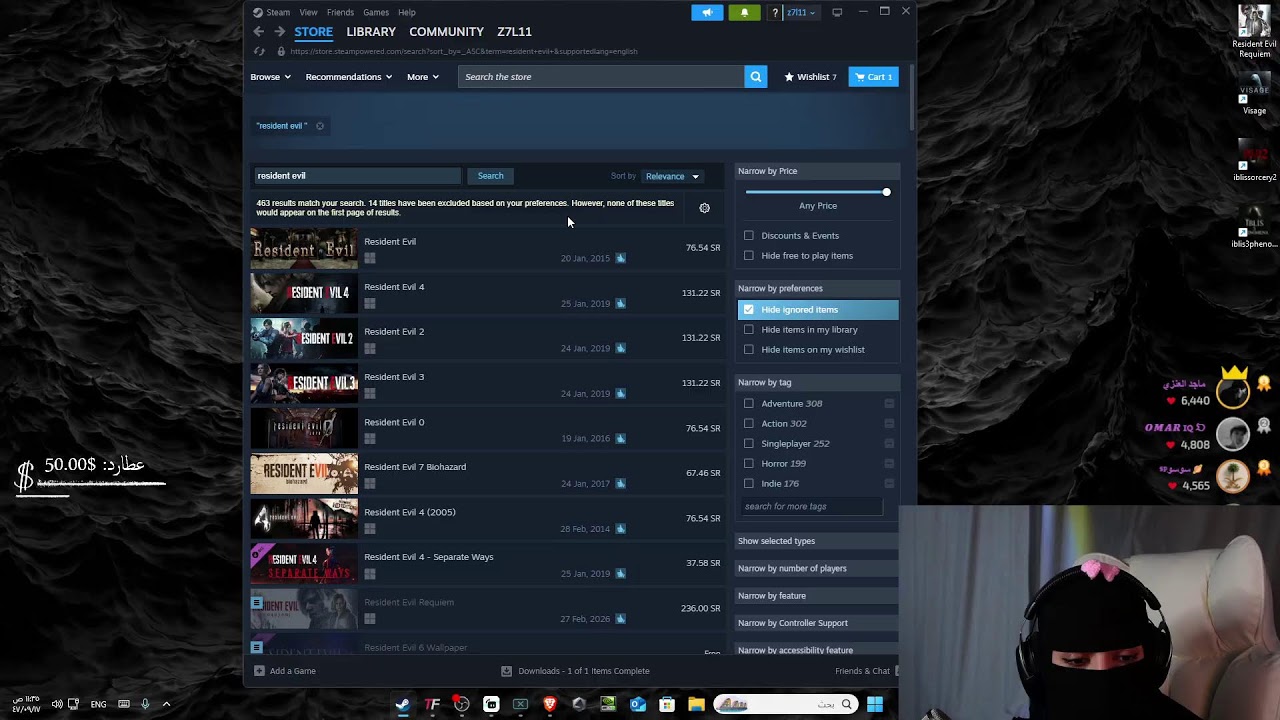Open the Sort by Relevance dropdown
Screen dimensions: 1280x720
tap(672, 176)
